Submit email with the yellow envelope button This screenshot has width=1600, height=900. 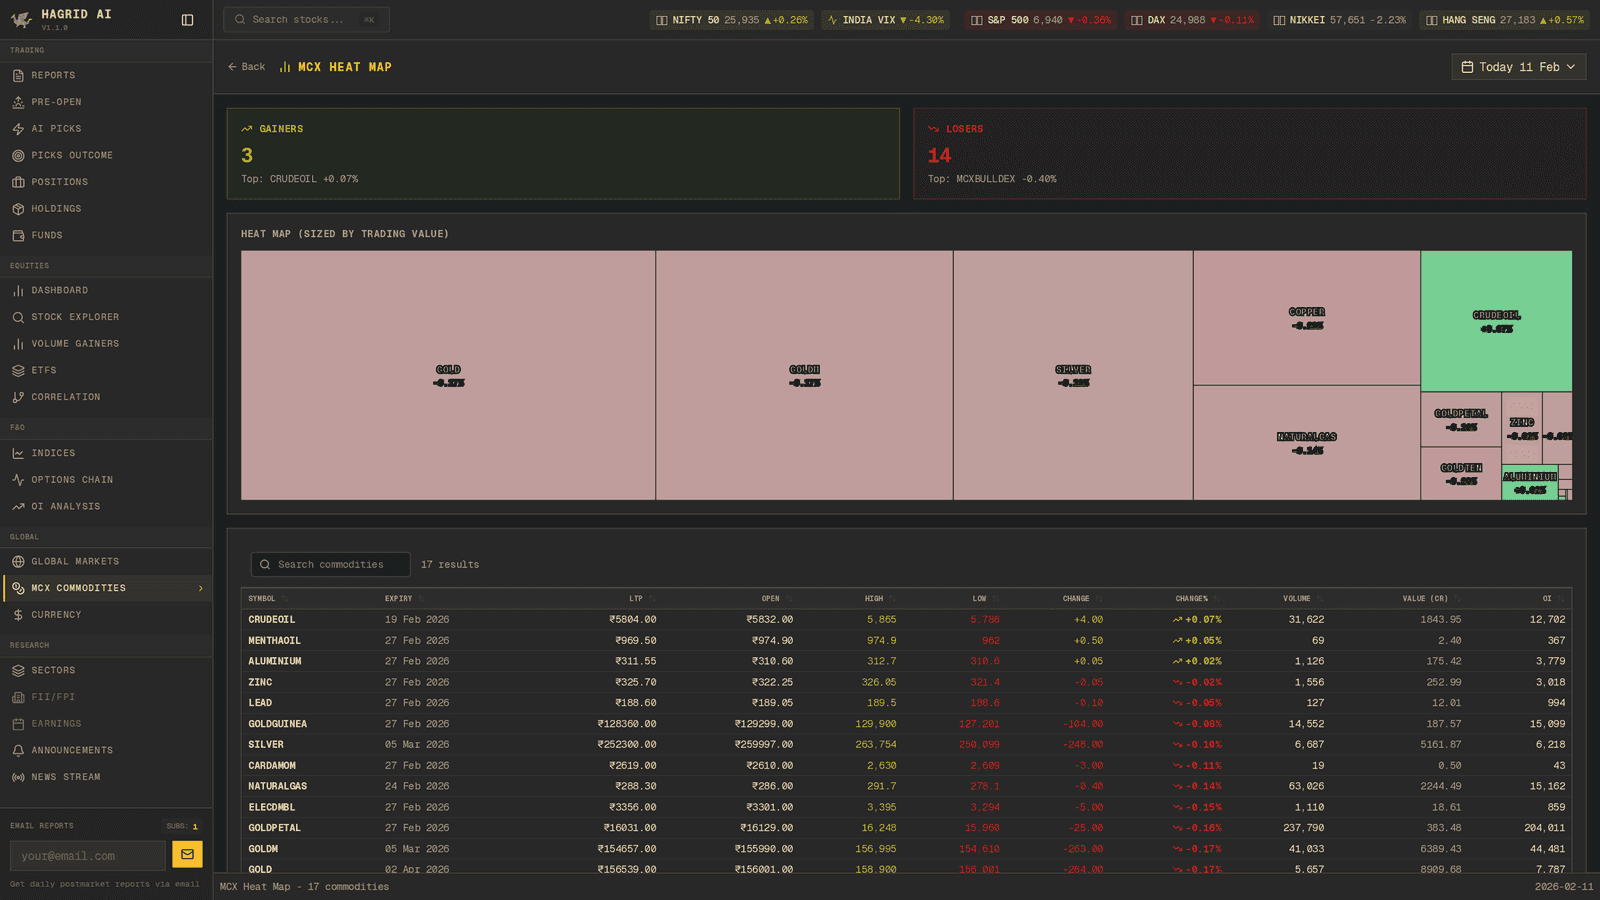pyautogui.click(x=187, y=855)
